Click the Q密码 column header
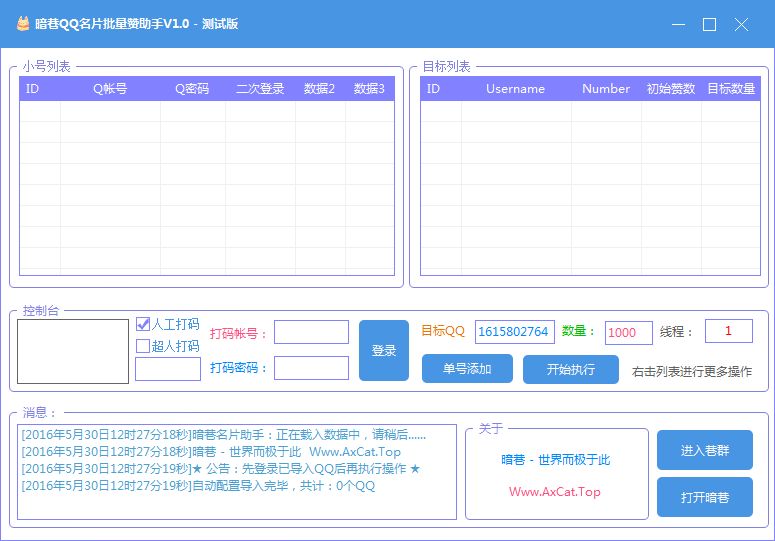 (192, 89)
